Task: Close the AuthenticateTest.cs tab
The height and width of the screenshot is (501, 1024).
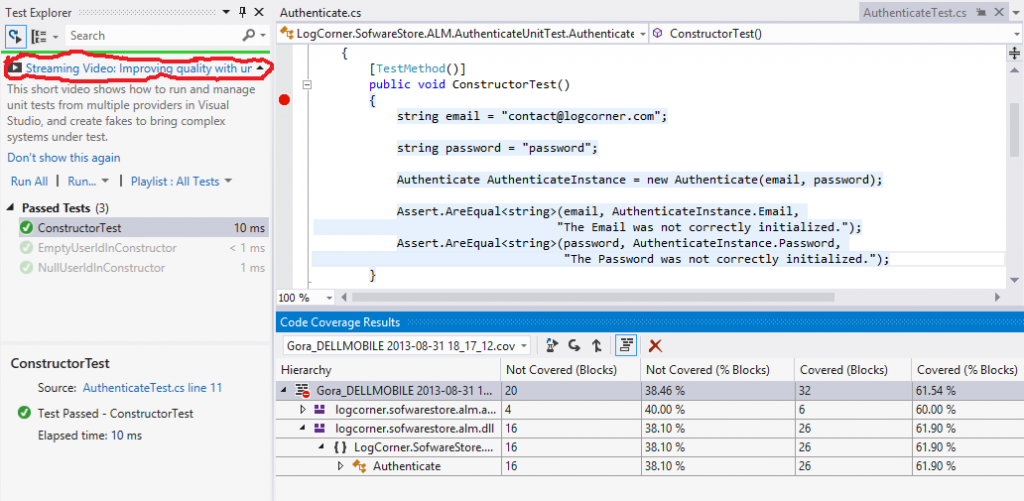Action: coord(999,12)
